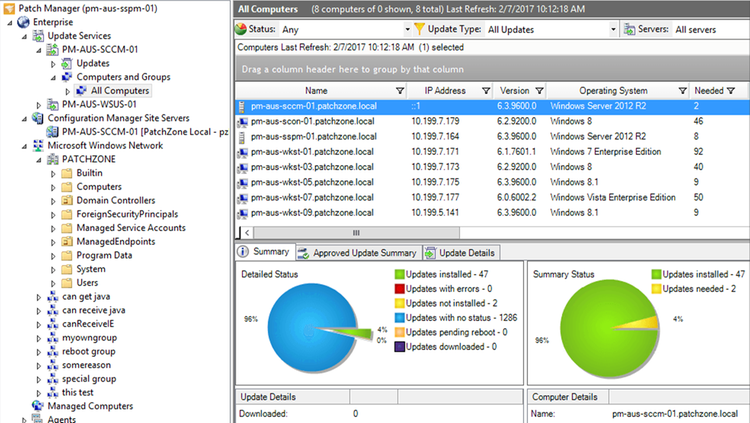This screenshot has height=423, width=750.
Task: Click the green 'Updates installed - 47' detailed swatch
Action: pos(399,275)
